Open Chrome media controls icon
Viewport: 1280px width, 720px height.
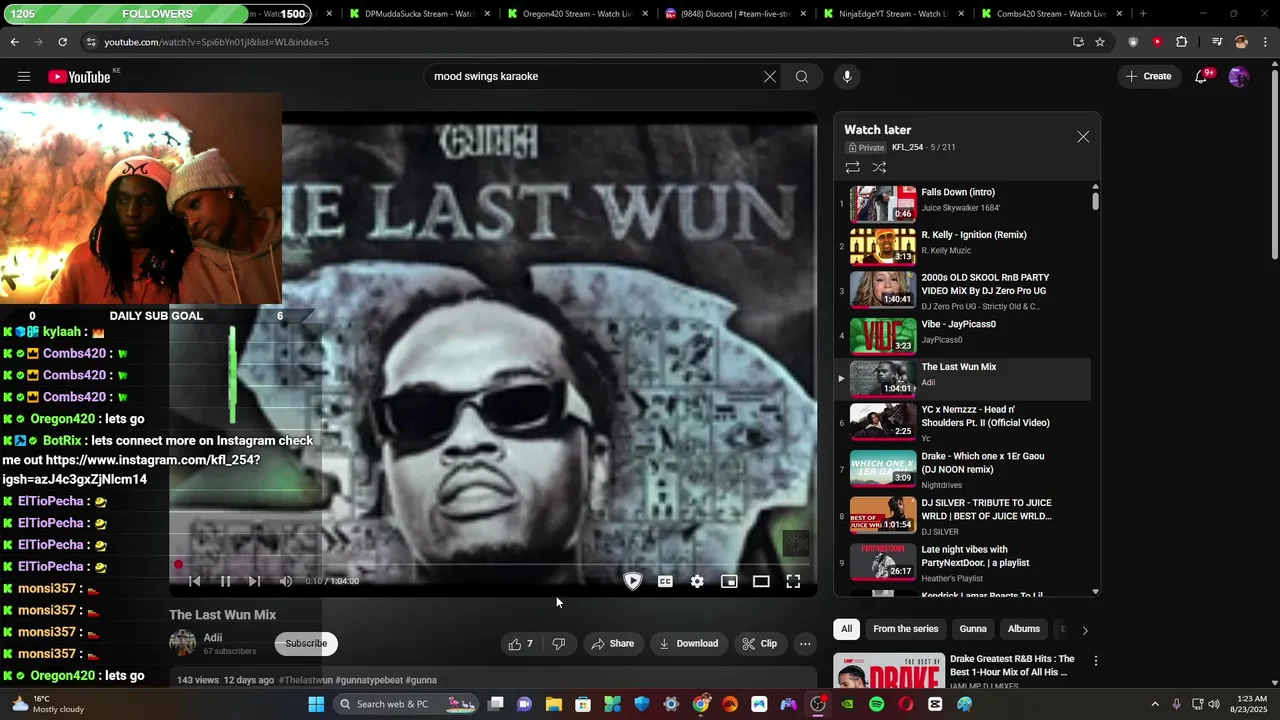click(1217, 42)
